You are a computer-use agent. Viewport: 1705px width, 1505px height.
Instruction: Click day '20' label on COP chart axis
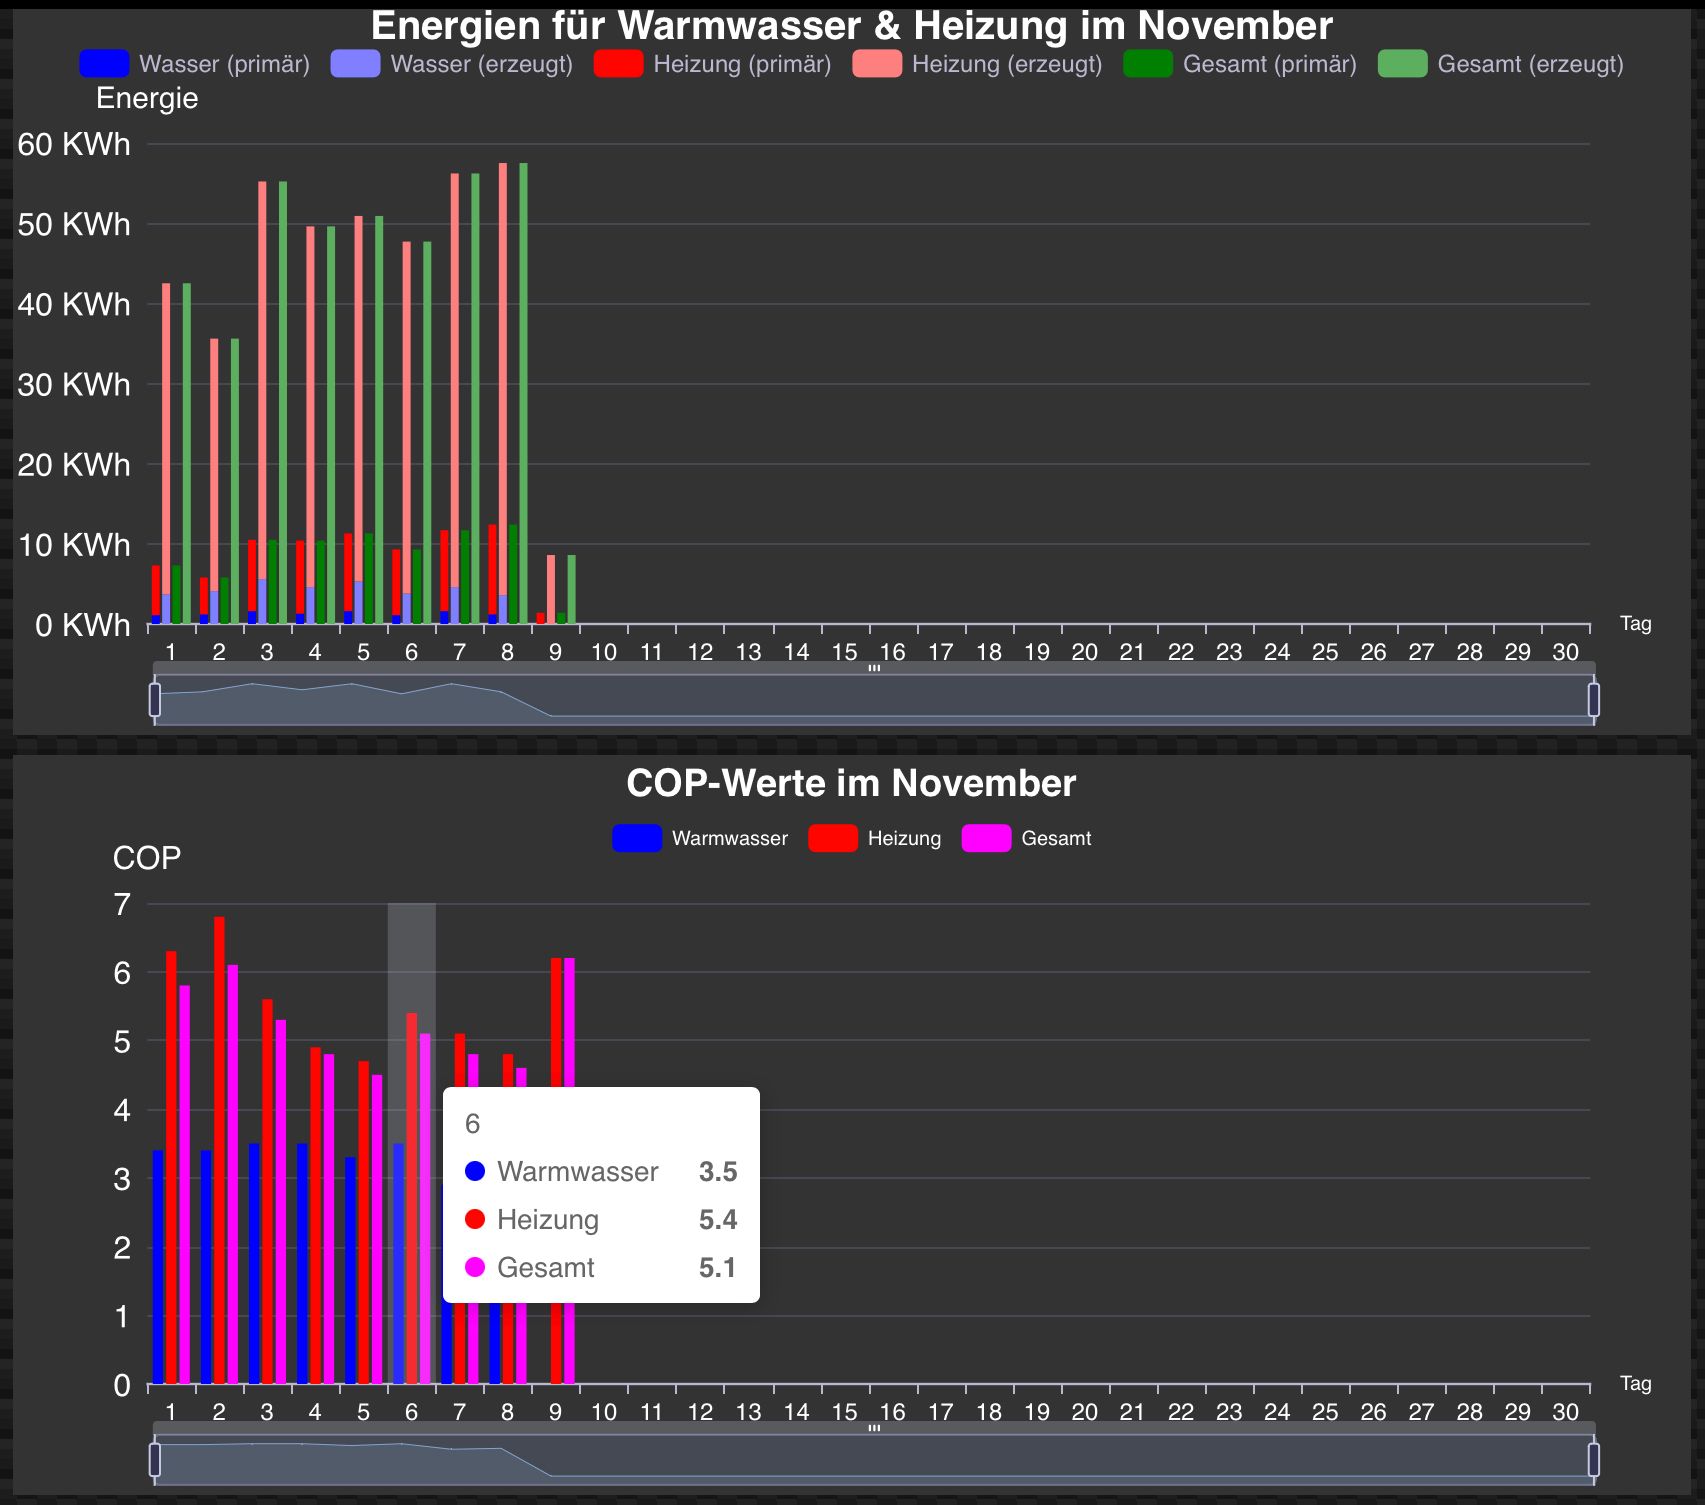coord(1085,1412)
